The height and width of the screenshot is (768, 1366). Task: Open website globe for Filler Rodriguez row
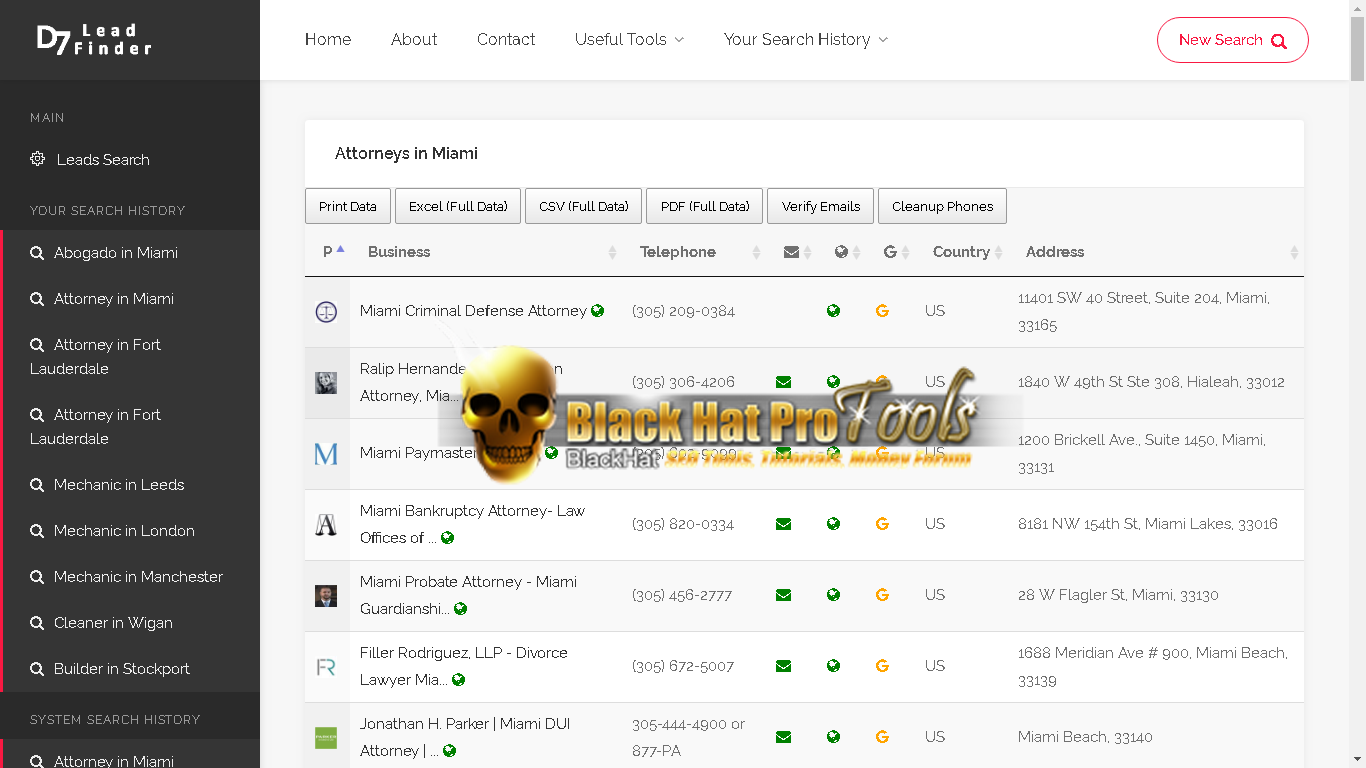point(833,666)
